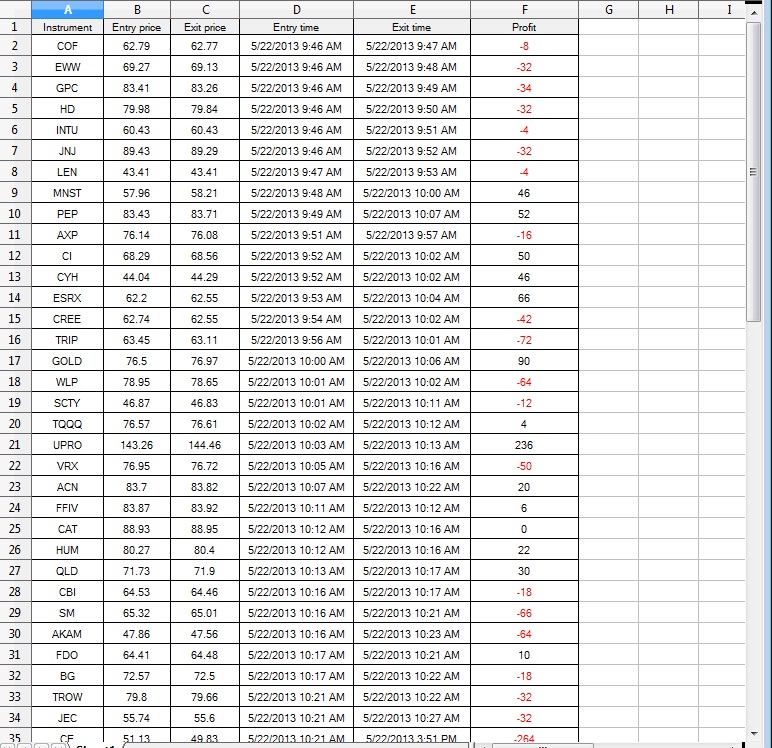Select the INTU instrument cell
Viewport: 772px width, 748px height.
[x=67, y=130]
